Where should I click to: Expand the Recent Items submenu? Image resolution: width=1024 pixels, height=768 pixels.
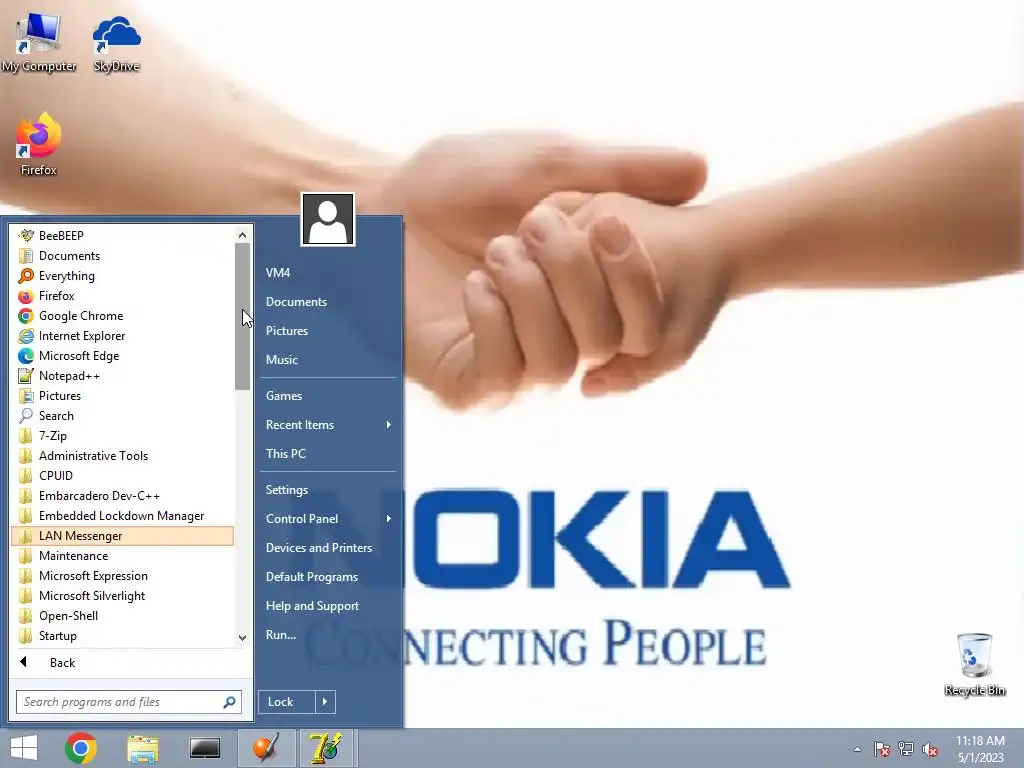(x=328, y=424)
